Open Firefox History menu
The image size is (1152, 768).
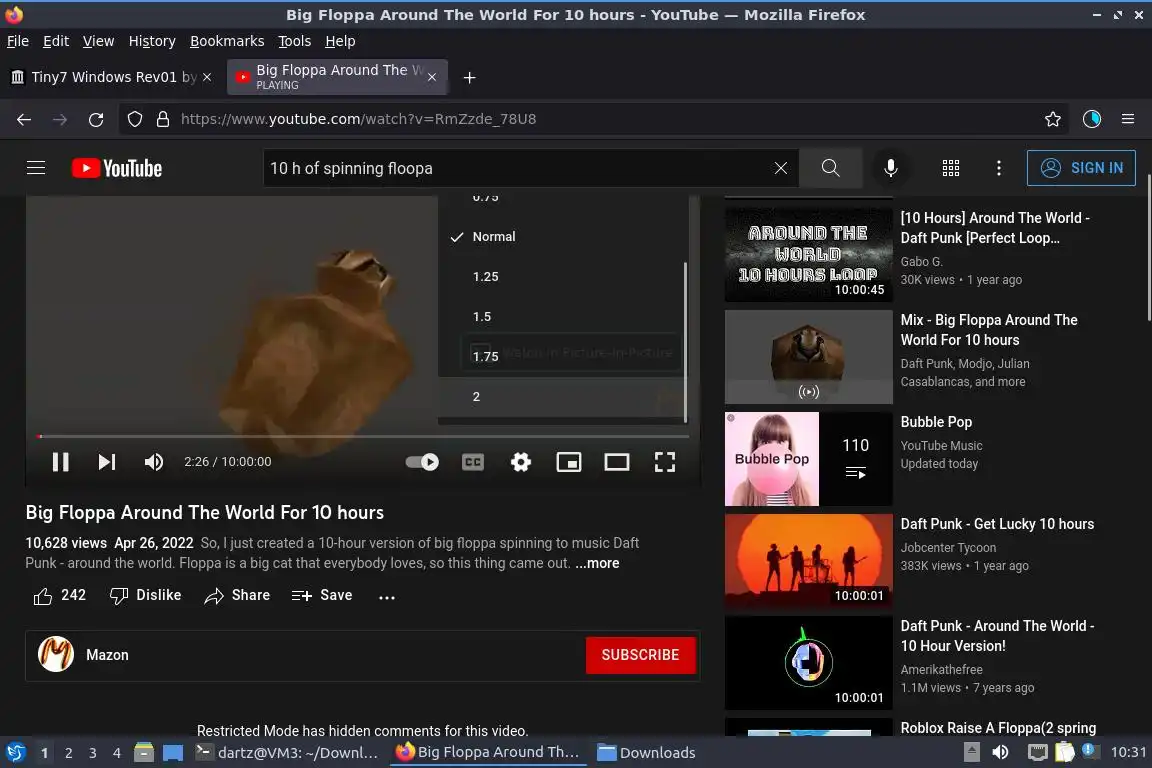[152, 41]
